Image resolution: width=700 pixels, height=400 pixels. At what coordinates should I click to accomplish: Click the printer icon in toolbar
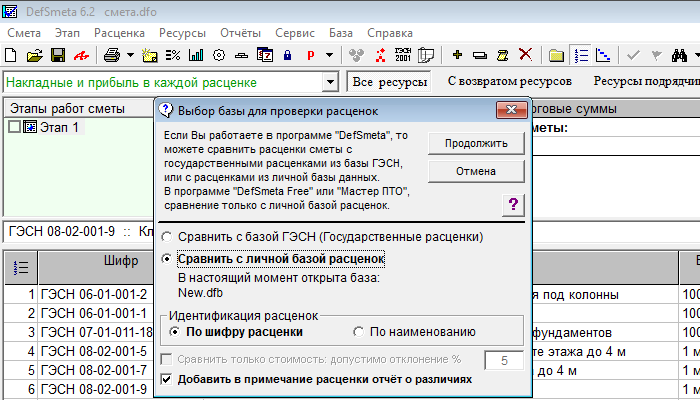tap(112, 54)
